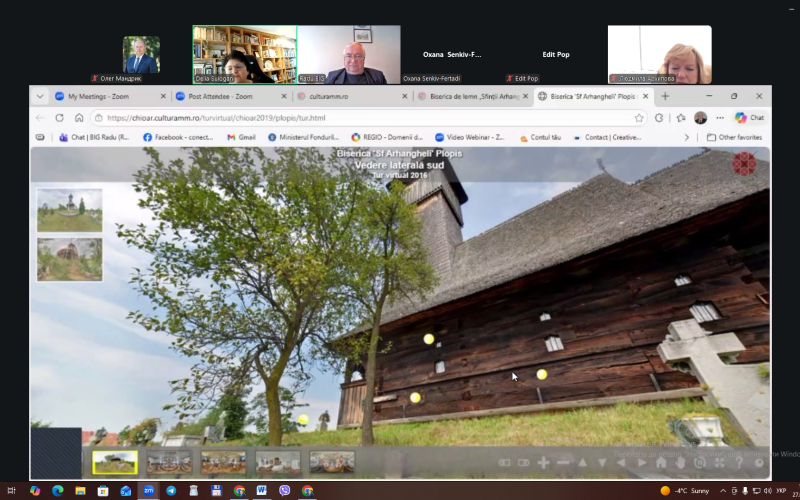The height and width of the screenshot is (500, 800).
Task: Click the browser refresh icon
Action: click(59, 117)
